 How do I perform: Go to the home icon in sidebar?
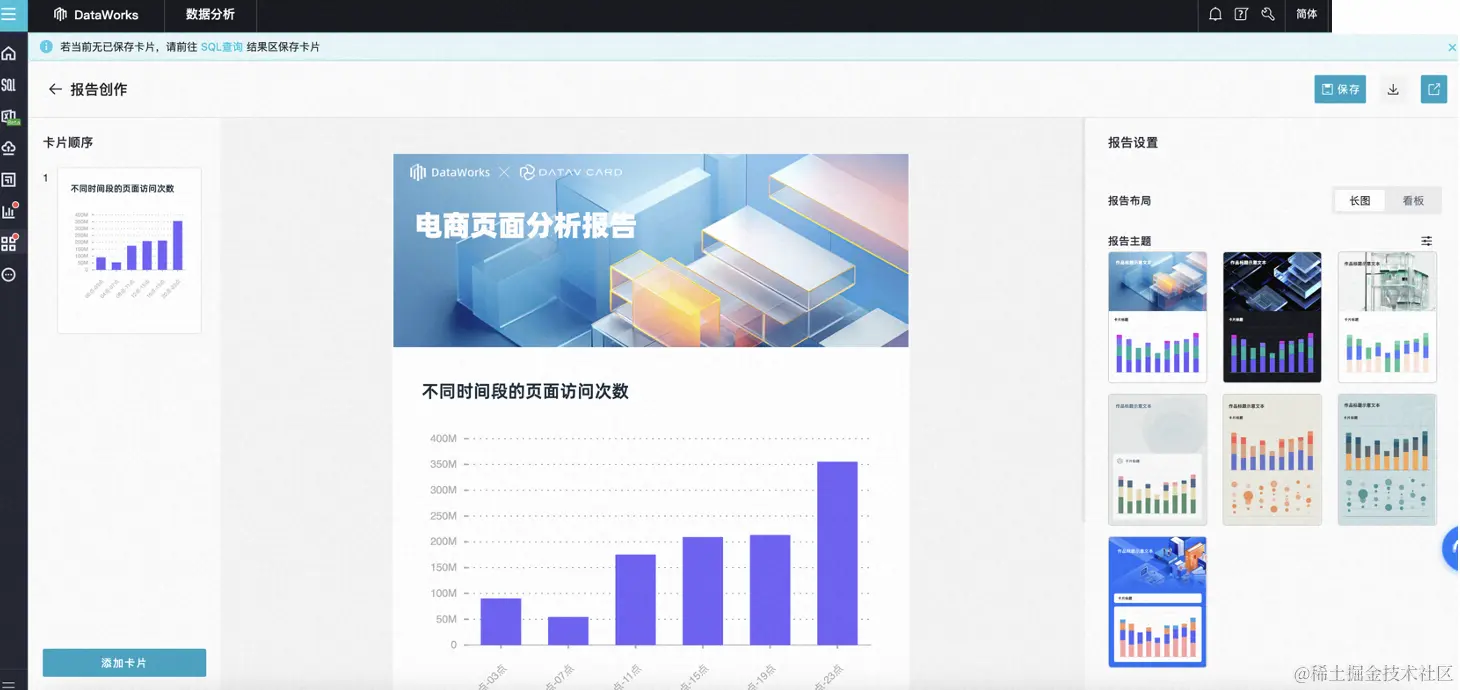[9, 53]
